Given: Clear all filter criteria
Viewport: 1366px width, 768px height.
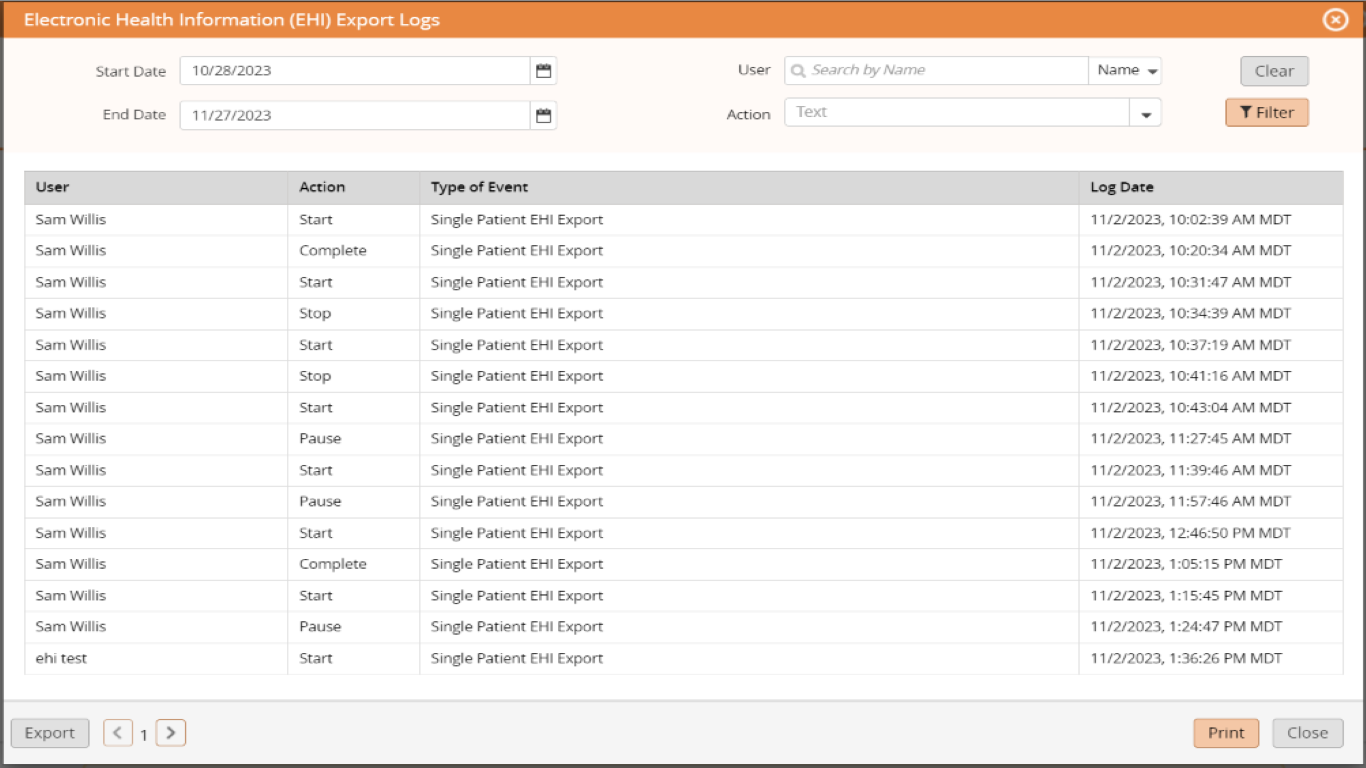Looking at the screenshot, I should click(x=1272, y=70).
